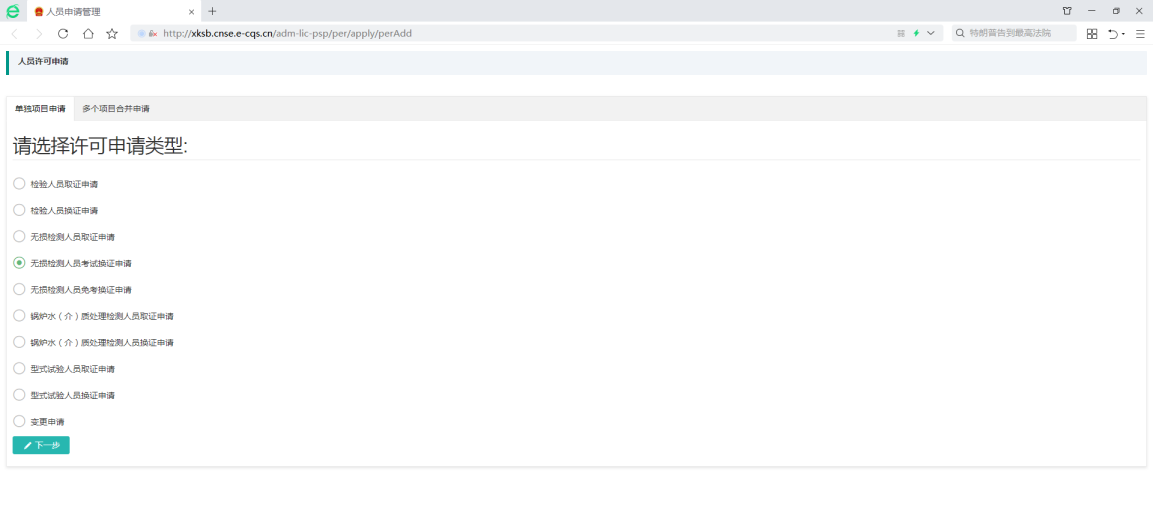This screenshot has width=1153, height=528.
Task: Open the extensions grid icon
Action: [x=1092, y=34]
